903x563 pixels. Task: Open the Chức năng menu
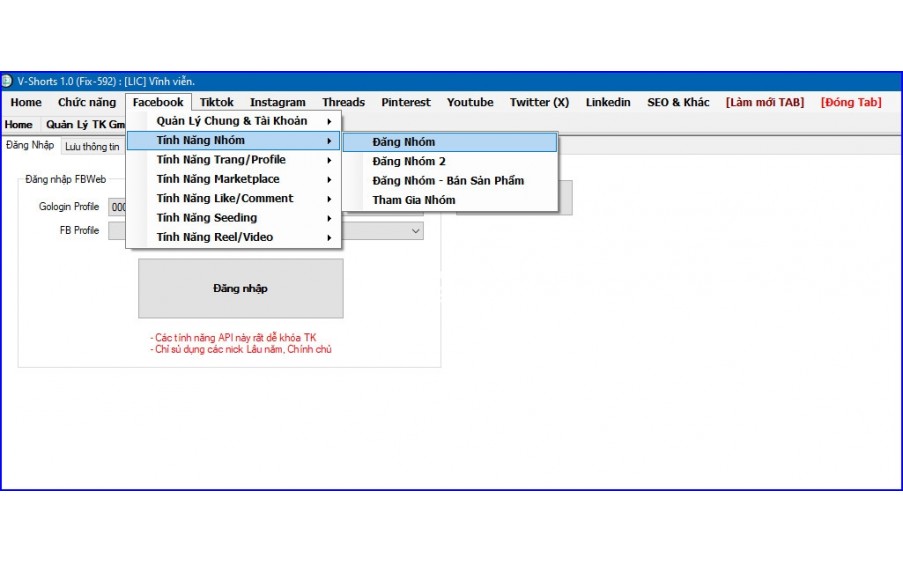87,102
